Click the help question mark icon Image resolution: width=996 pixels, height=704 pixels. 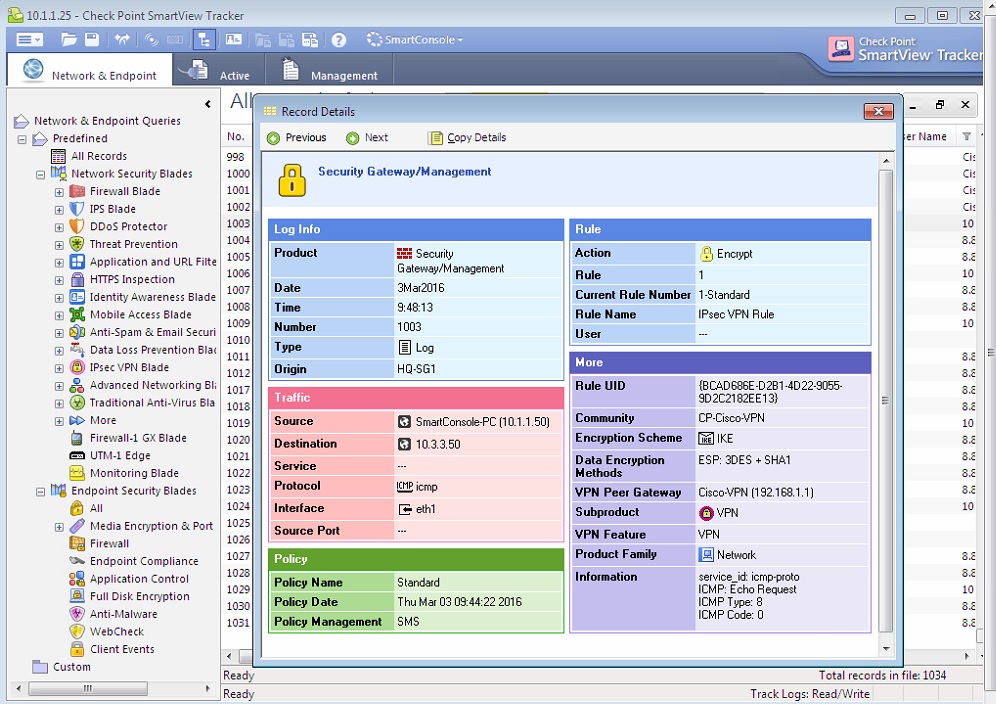tap(339, 40)
